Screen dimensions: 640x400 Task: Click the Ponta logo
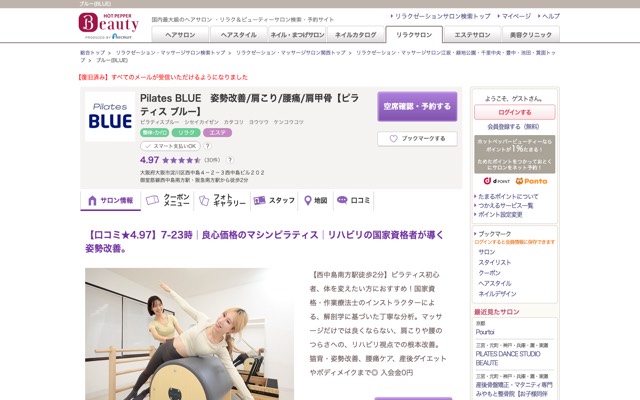click(531, 181)
